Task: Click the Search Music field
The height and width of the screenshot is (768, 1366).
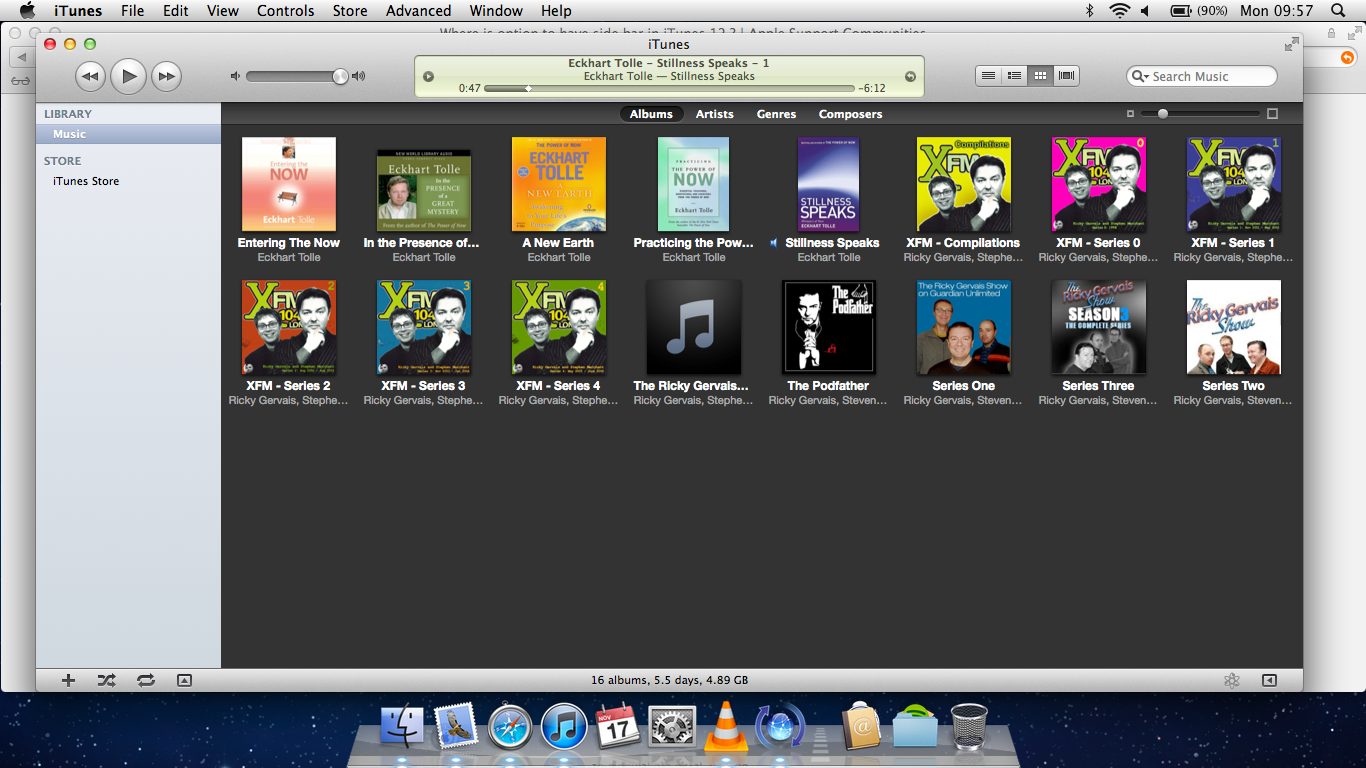Action: point(1202,76)
